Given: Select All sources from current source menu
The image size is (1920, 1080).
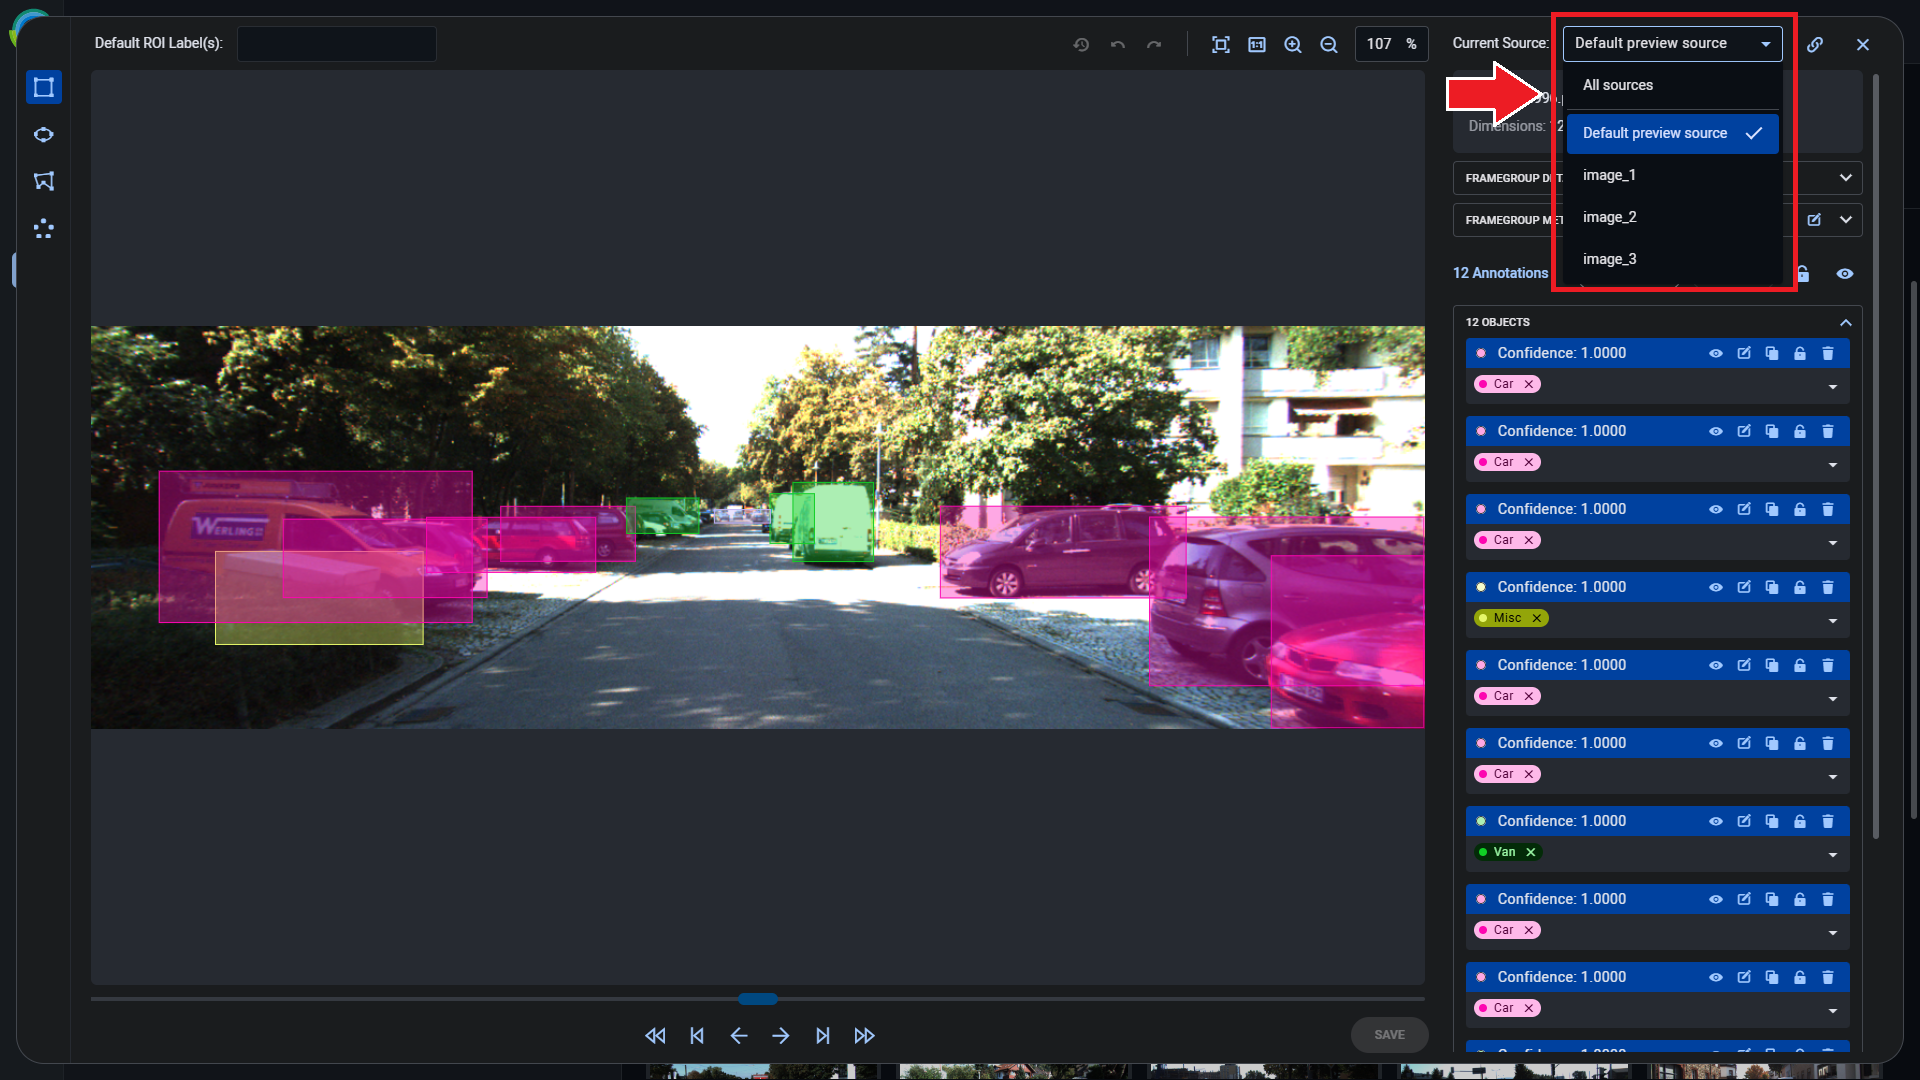Looking at the screenshot, I should pyautogui.click(x=1618, y=84).
